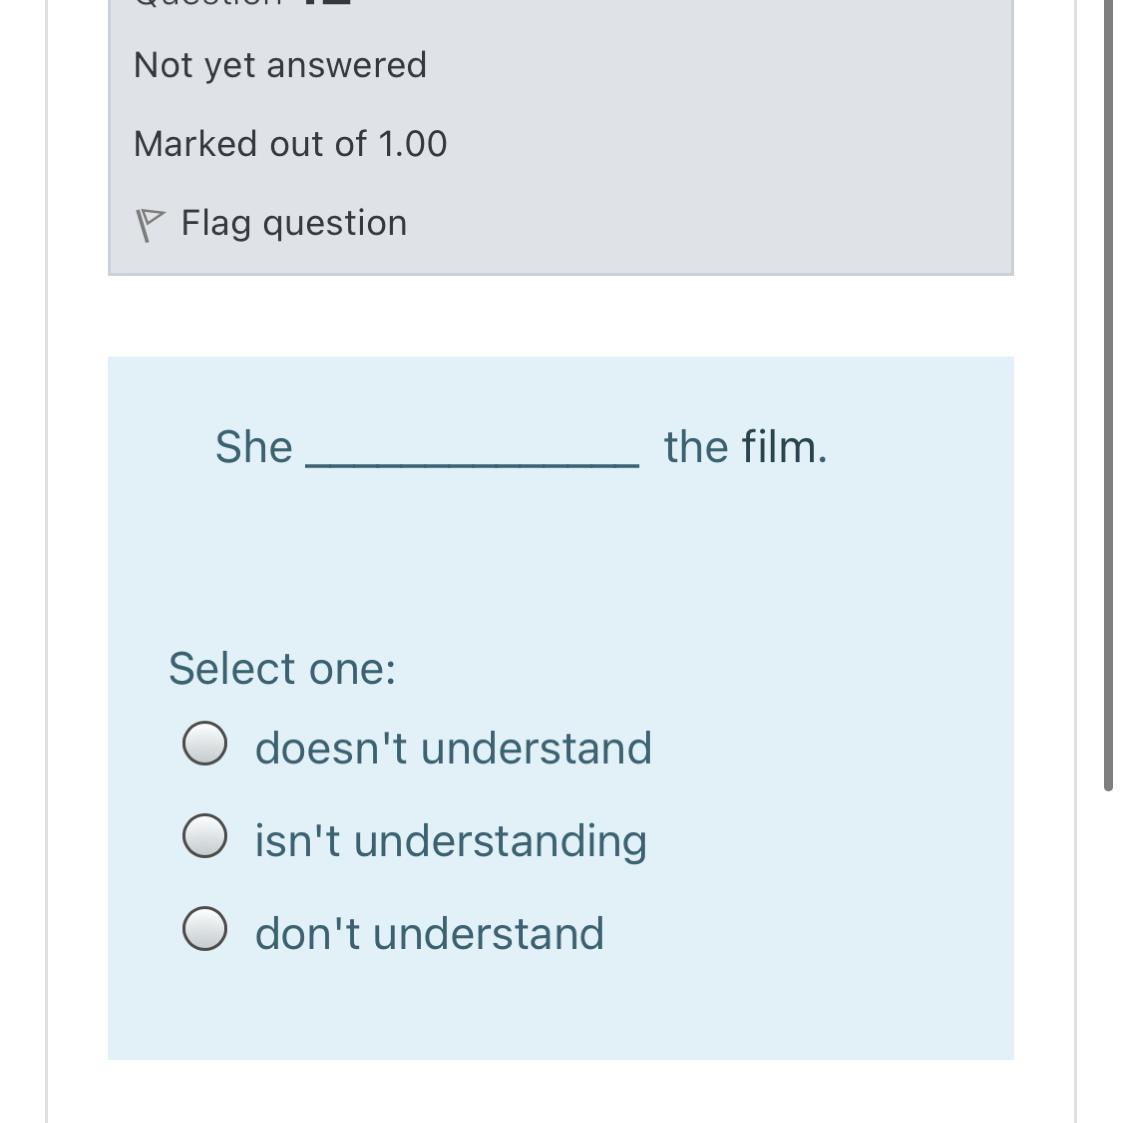Click the flag icon beside Flag question

148,225
